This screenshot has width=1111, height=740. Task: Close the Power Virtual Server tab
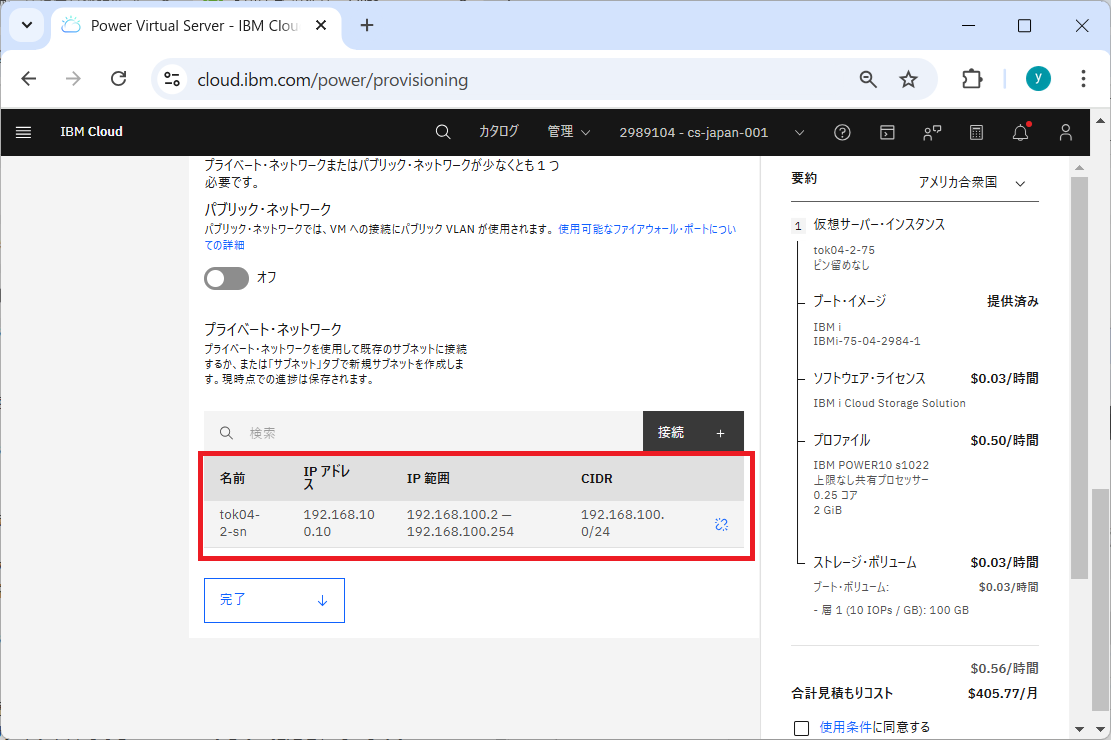click(321, 26)
